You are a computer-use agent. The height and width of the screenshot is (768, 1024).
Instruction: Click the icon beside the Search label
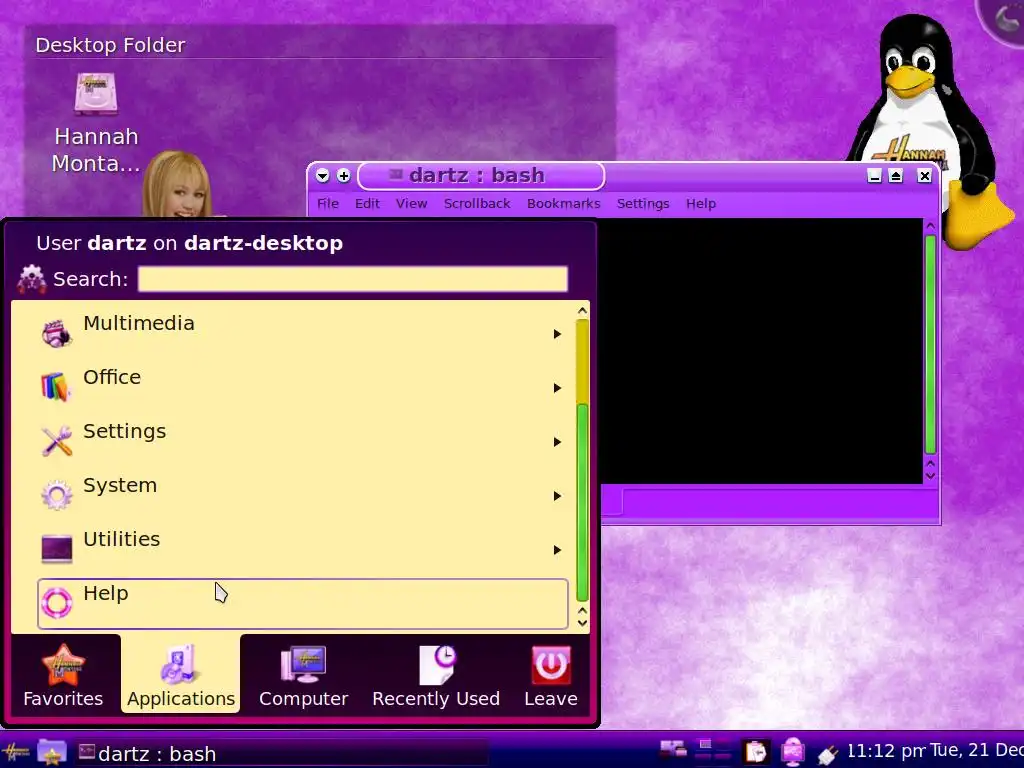pos(31,279)
